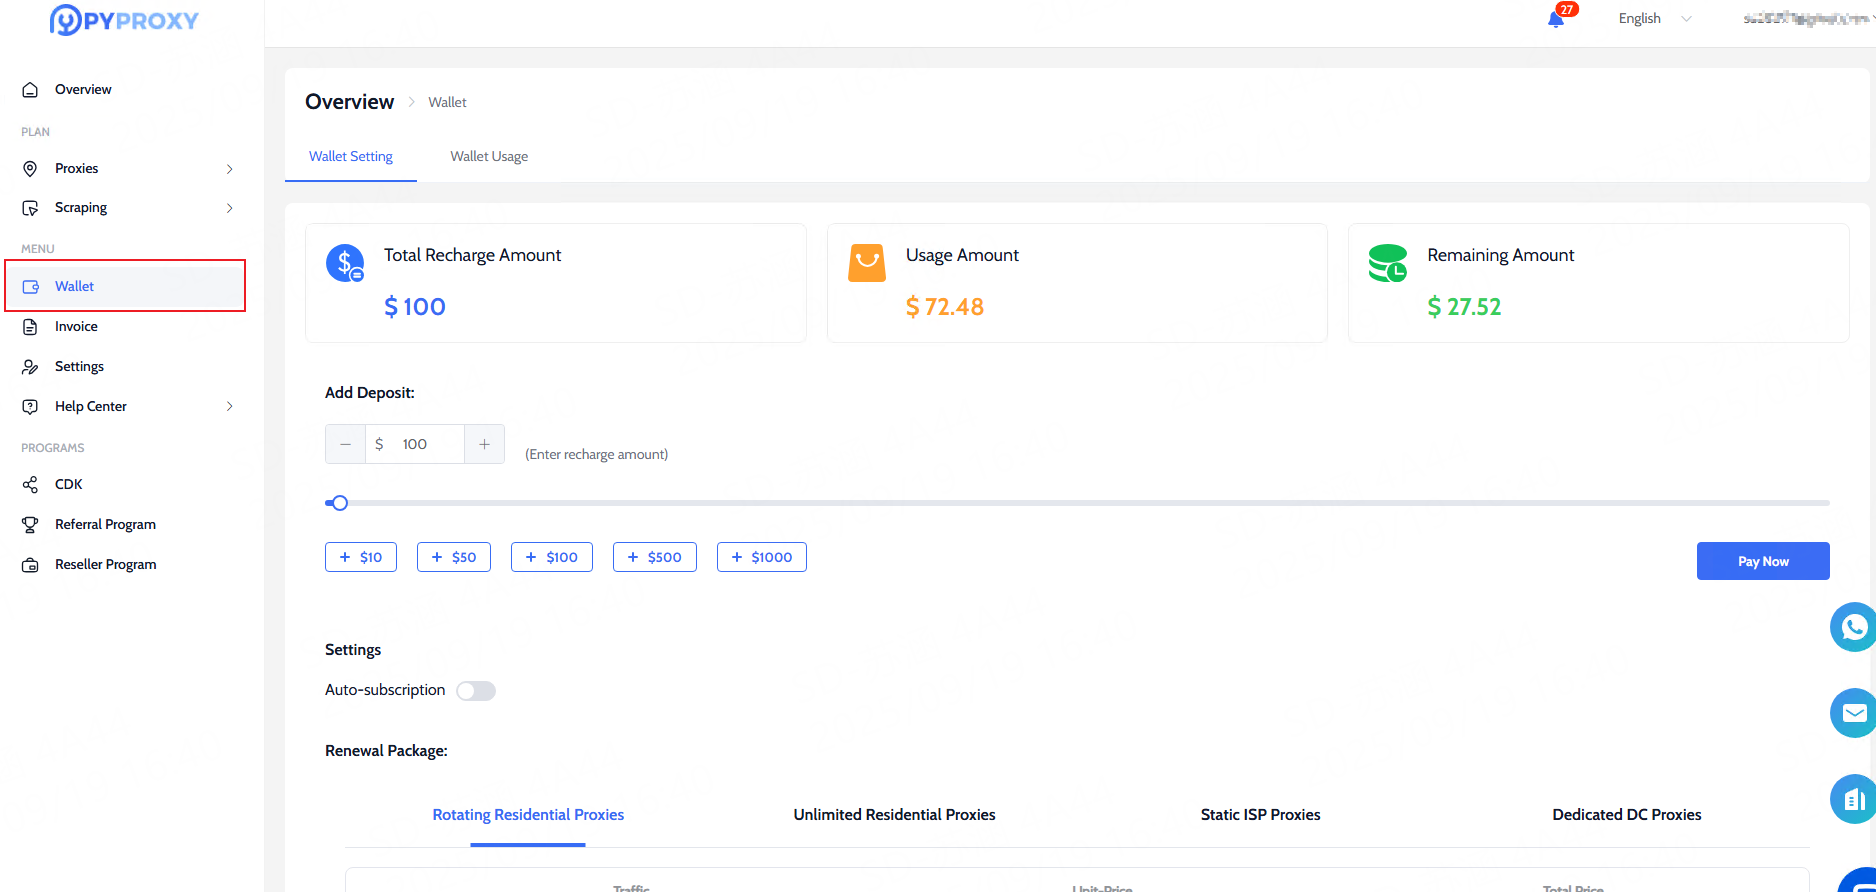This screenshot has height=892, width=1876.
Task: Expand the Scraping submenu
Action: point(229,208)
